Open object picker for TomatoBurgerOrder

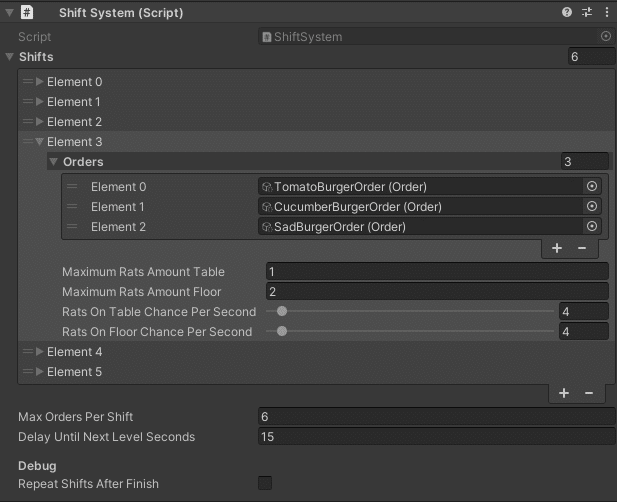click(x=592, y=186)
